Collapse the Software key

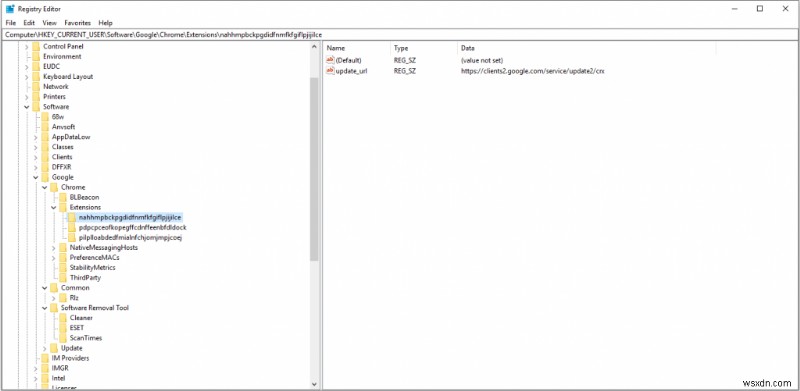(27, 107)
